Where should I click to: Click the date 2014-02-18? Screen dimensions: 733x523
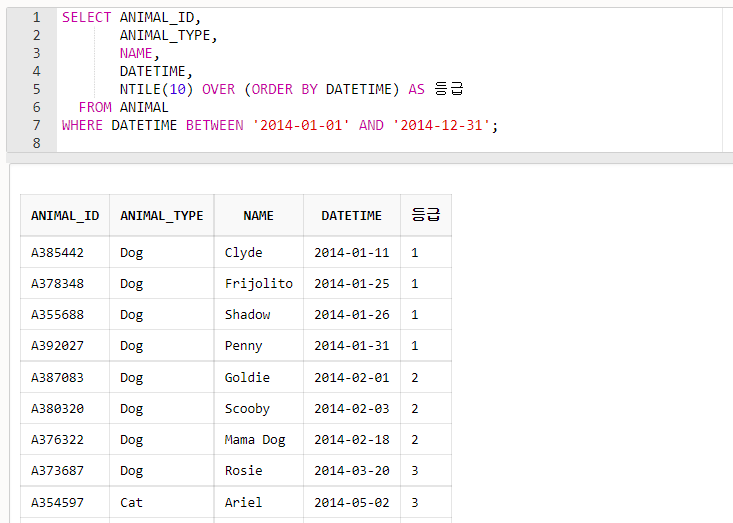352,440
